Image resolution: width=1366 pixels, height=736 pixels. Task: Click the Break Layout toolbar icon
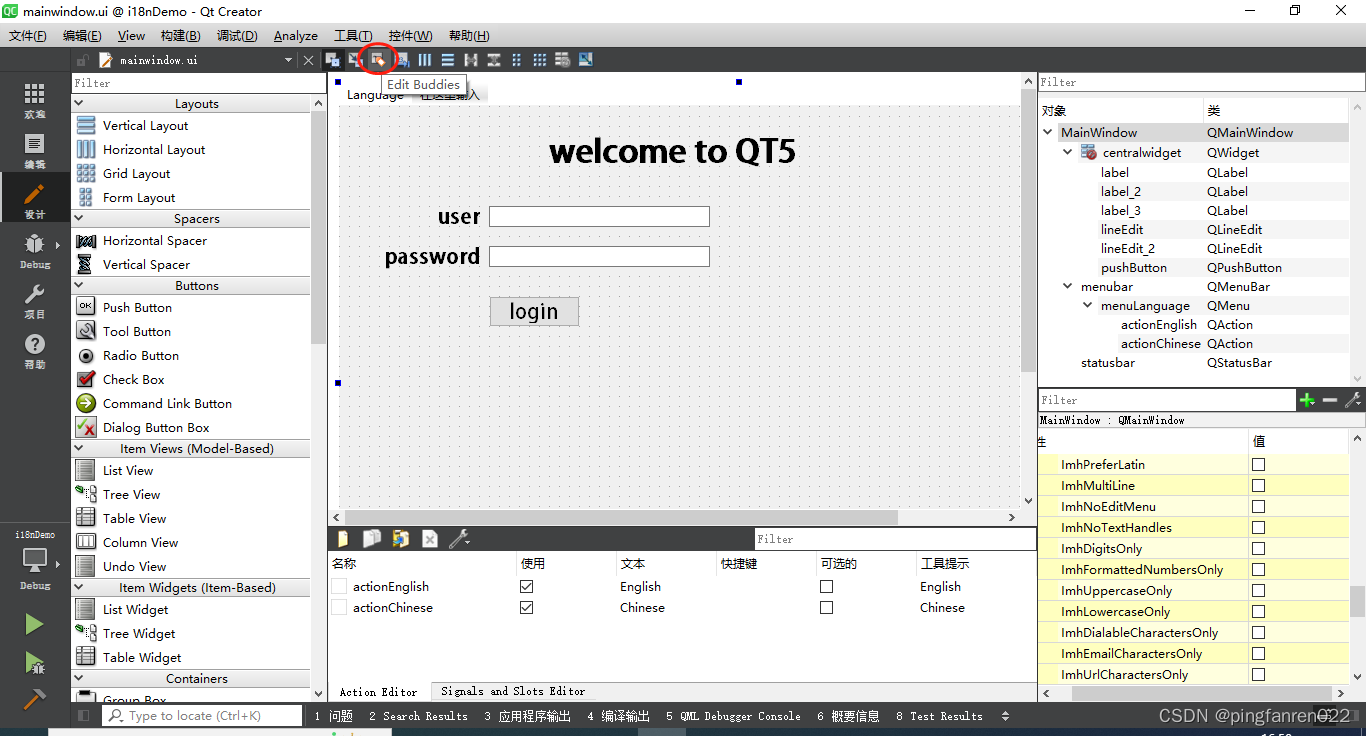point(562,59)
